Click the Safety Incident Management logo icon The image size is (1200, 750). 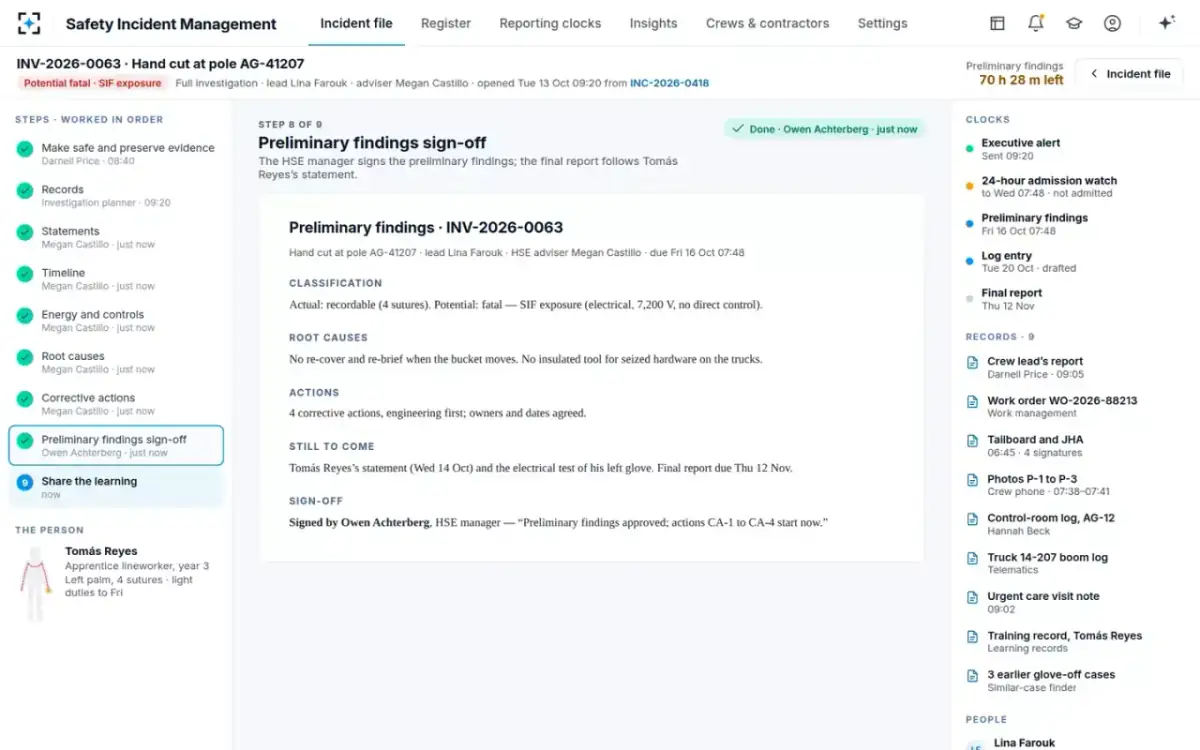pyautogui.click(x=30, y=23)
